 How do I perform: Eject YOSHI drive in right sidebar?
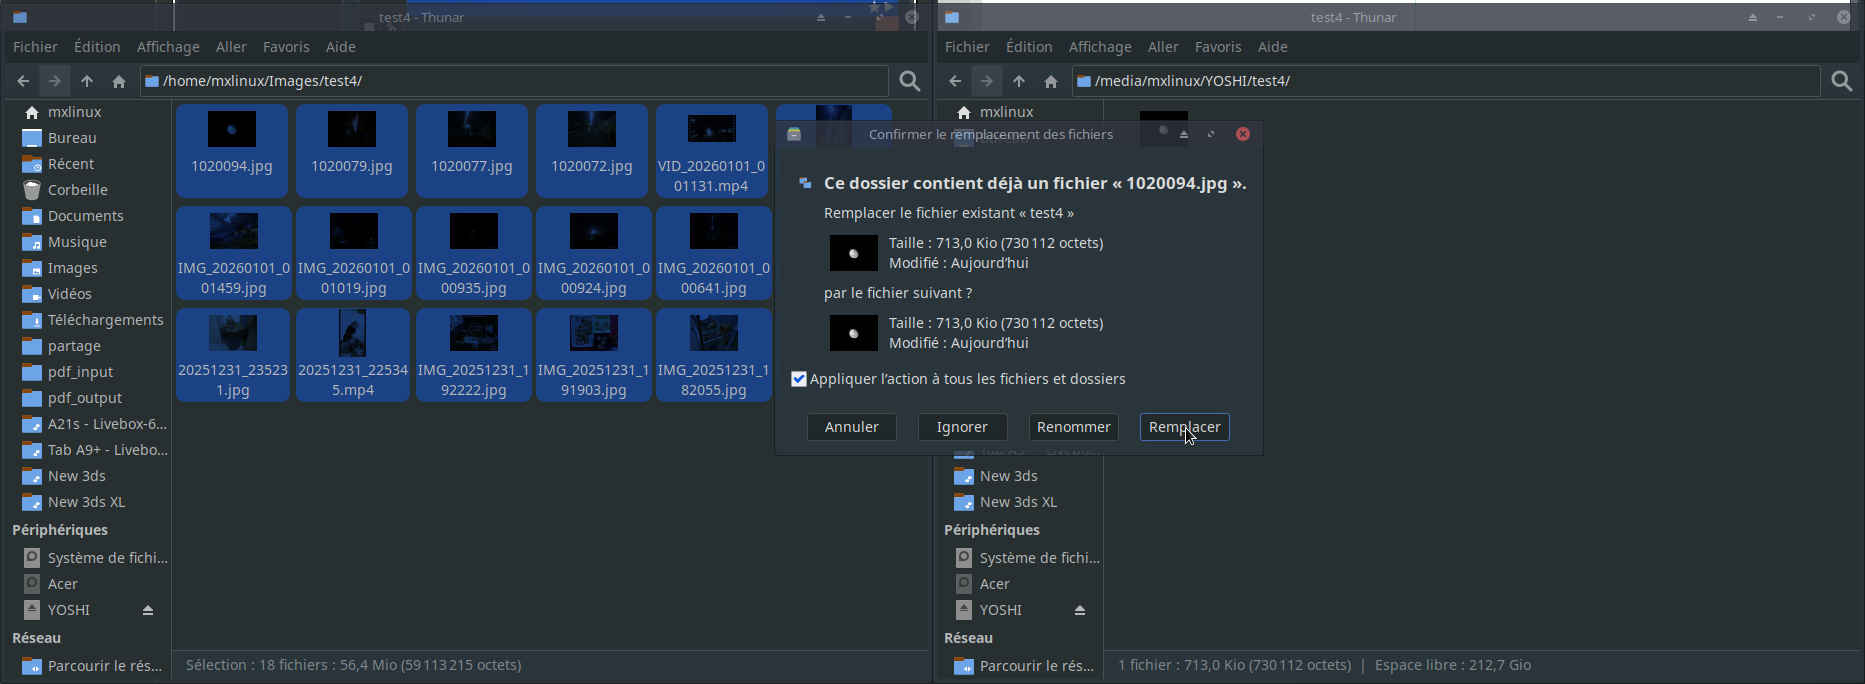tap(1080, 610)
